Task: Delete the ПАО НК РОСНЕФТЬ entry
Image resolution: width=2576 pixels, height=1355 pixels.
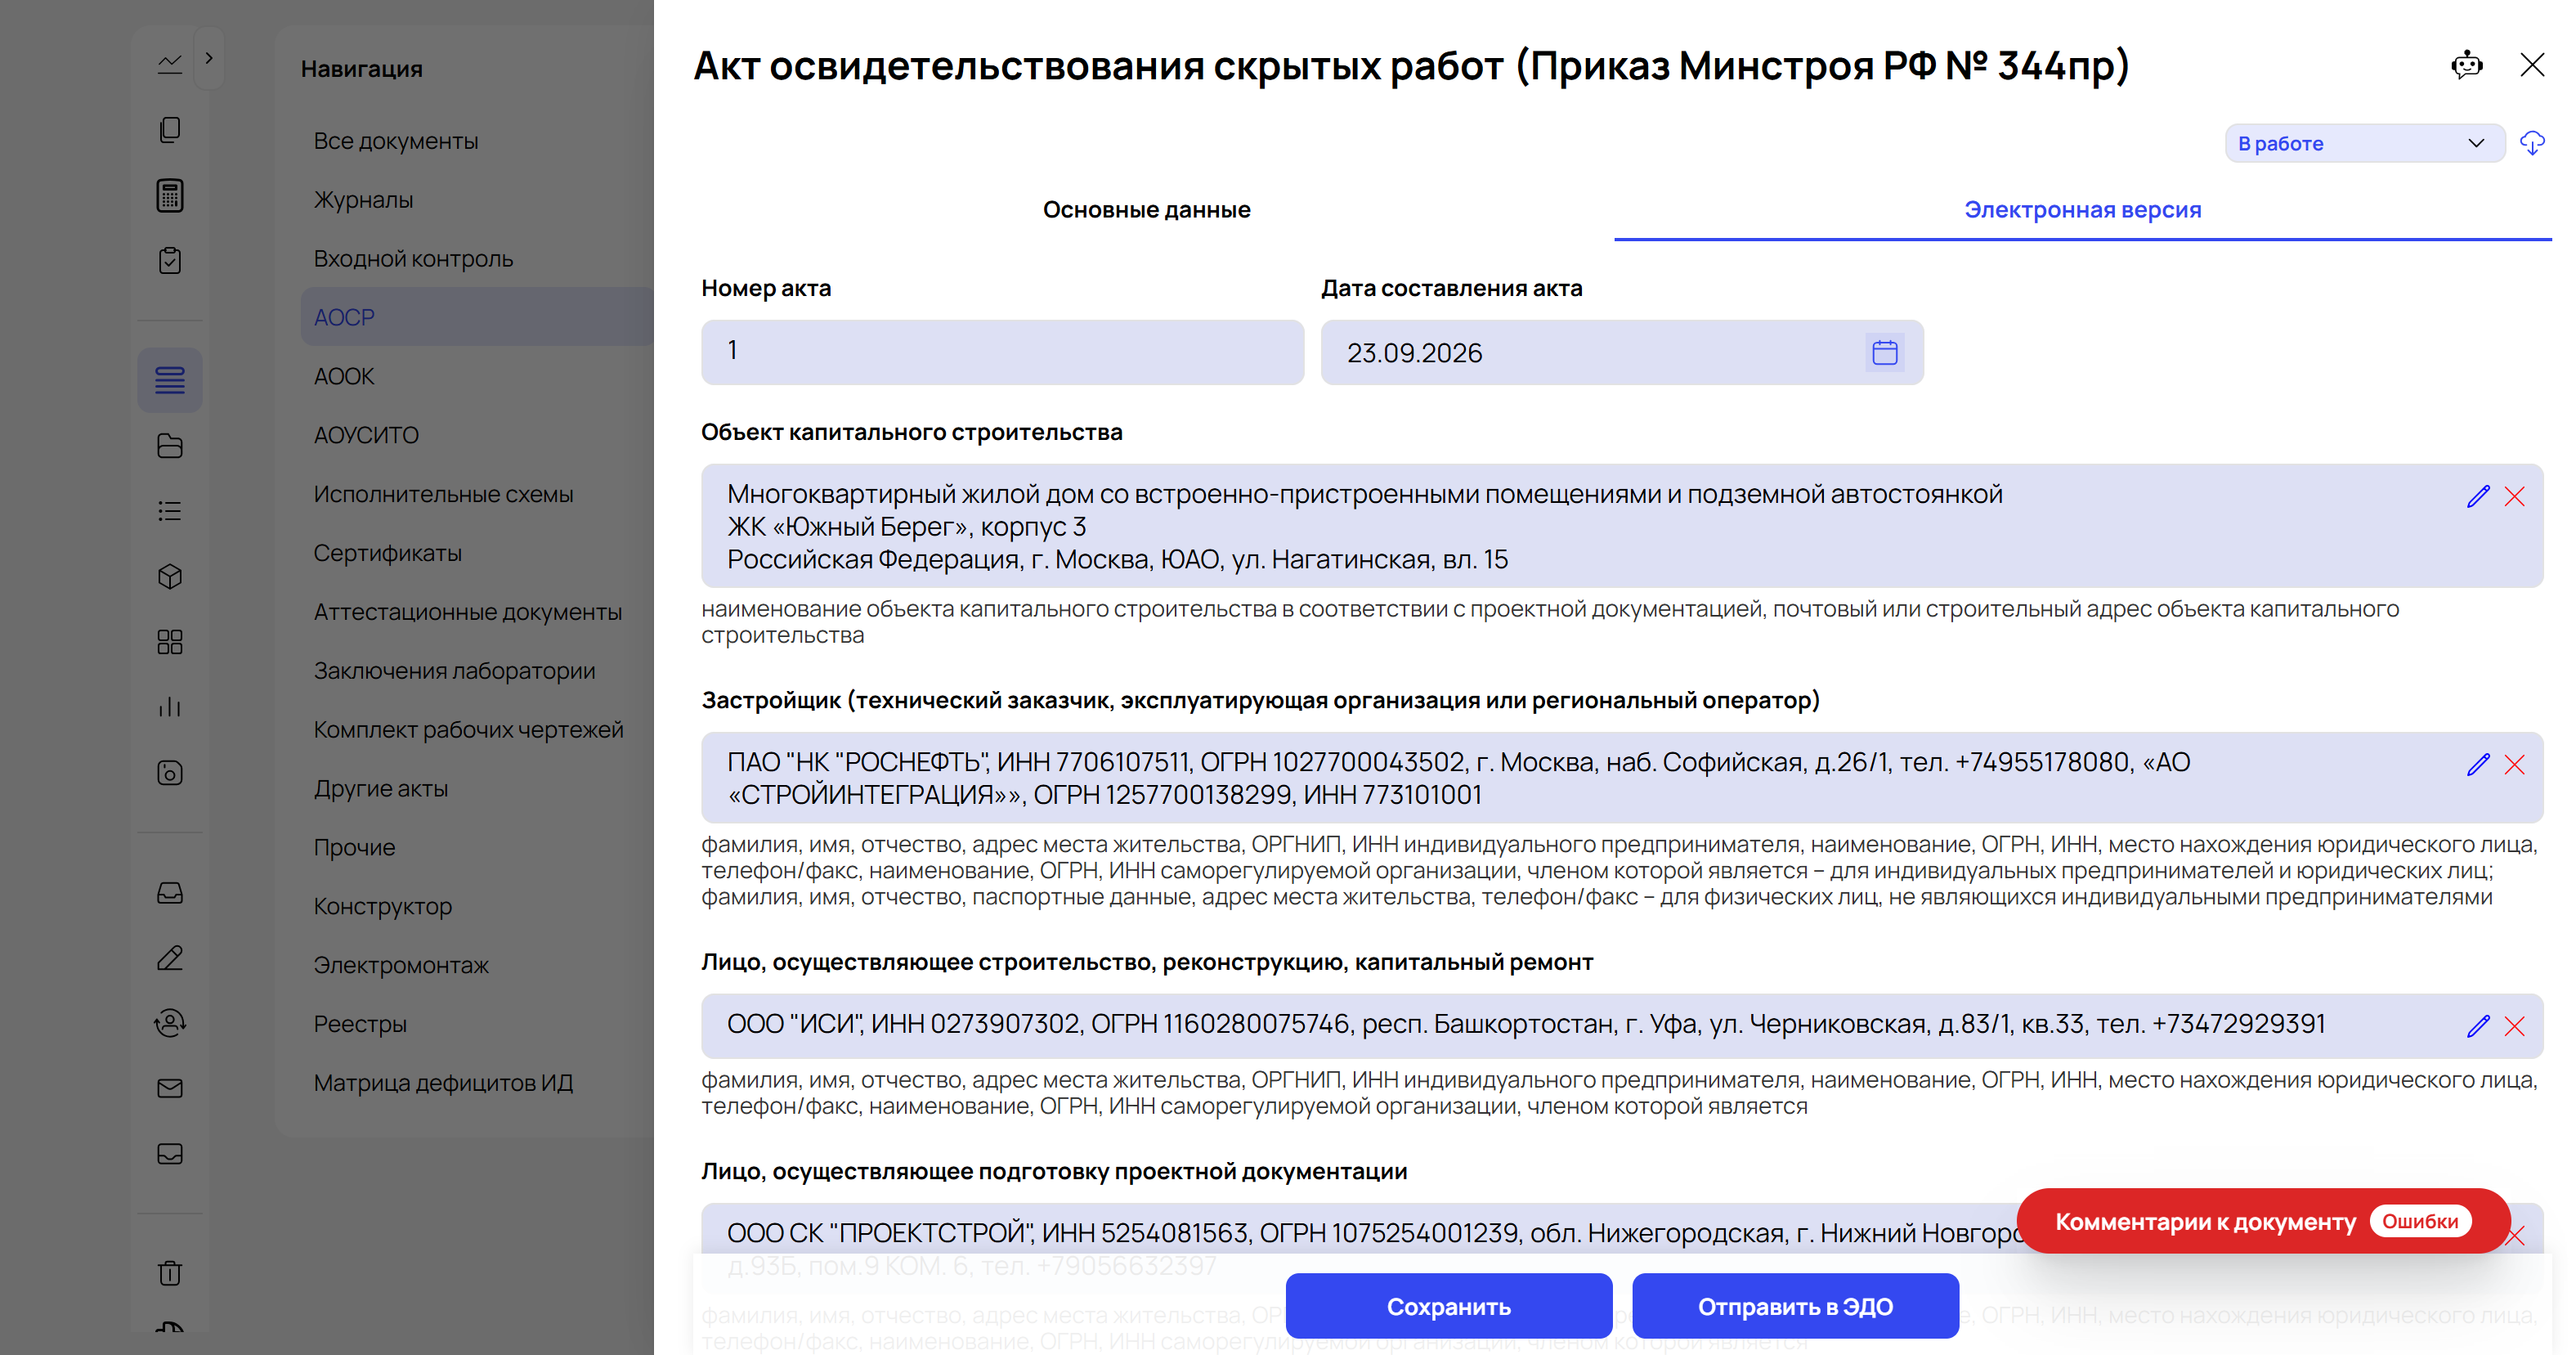Action: 2515,765
